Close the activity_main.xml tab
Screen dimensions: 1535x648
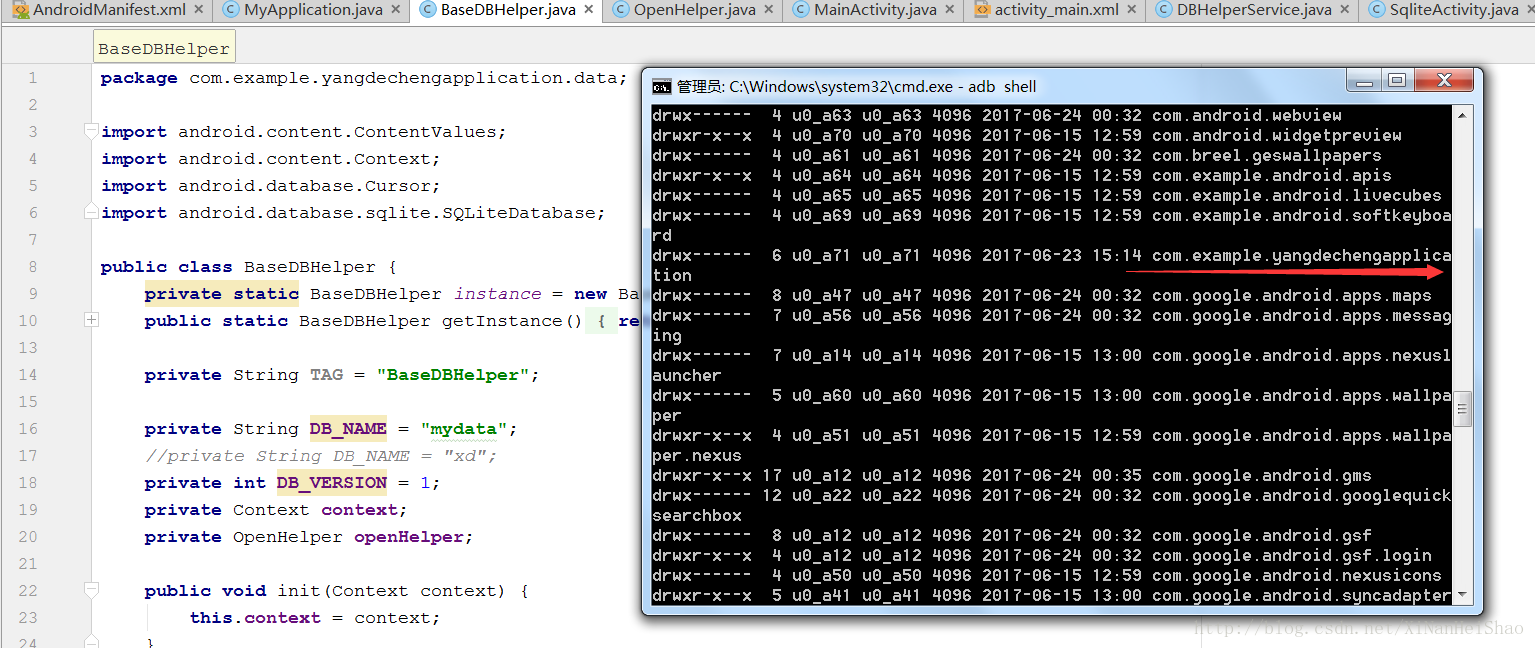point(1132,10)
